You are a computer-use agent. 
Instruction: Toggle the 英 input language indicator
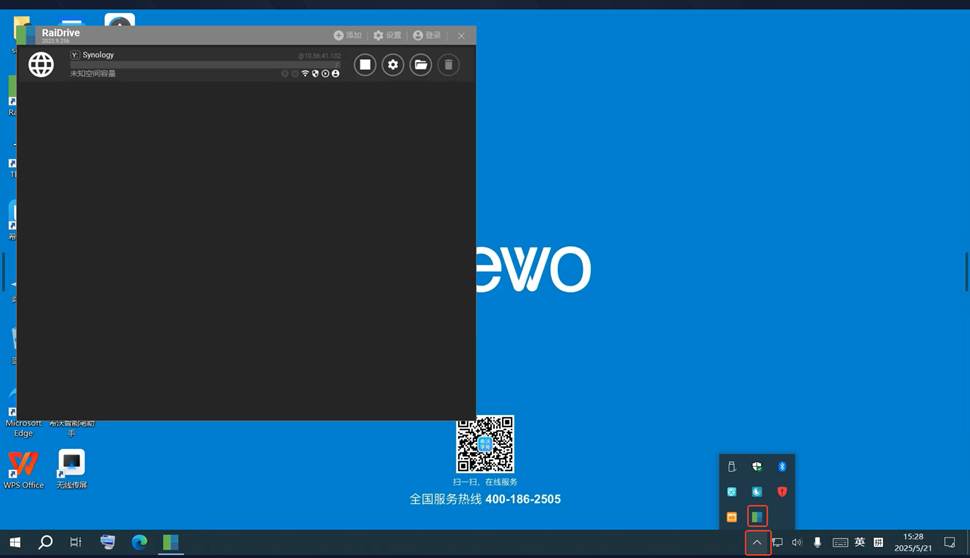click(859, 543)
